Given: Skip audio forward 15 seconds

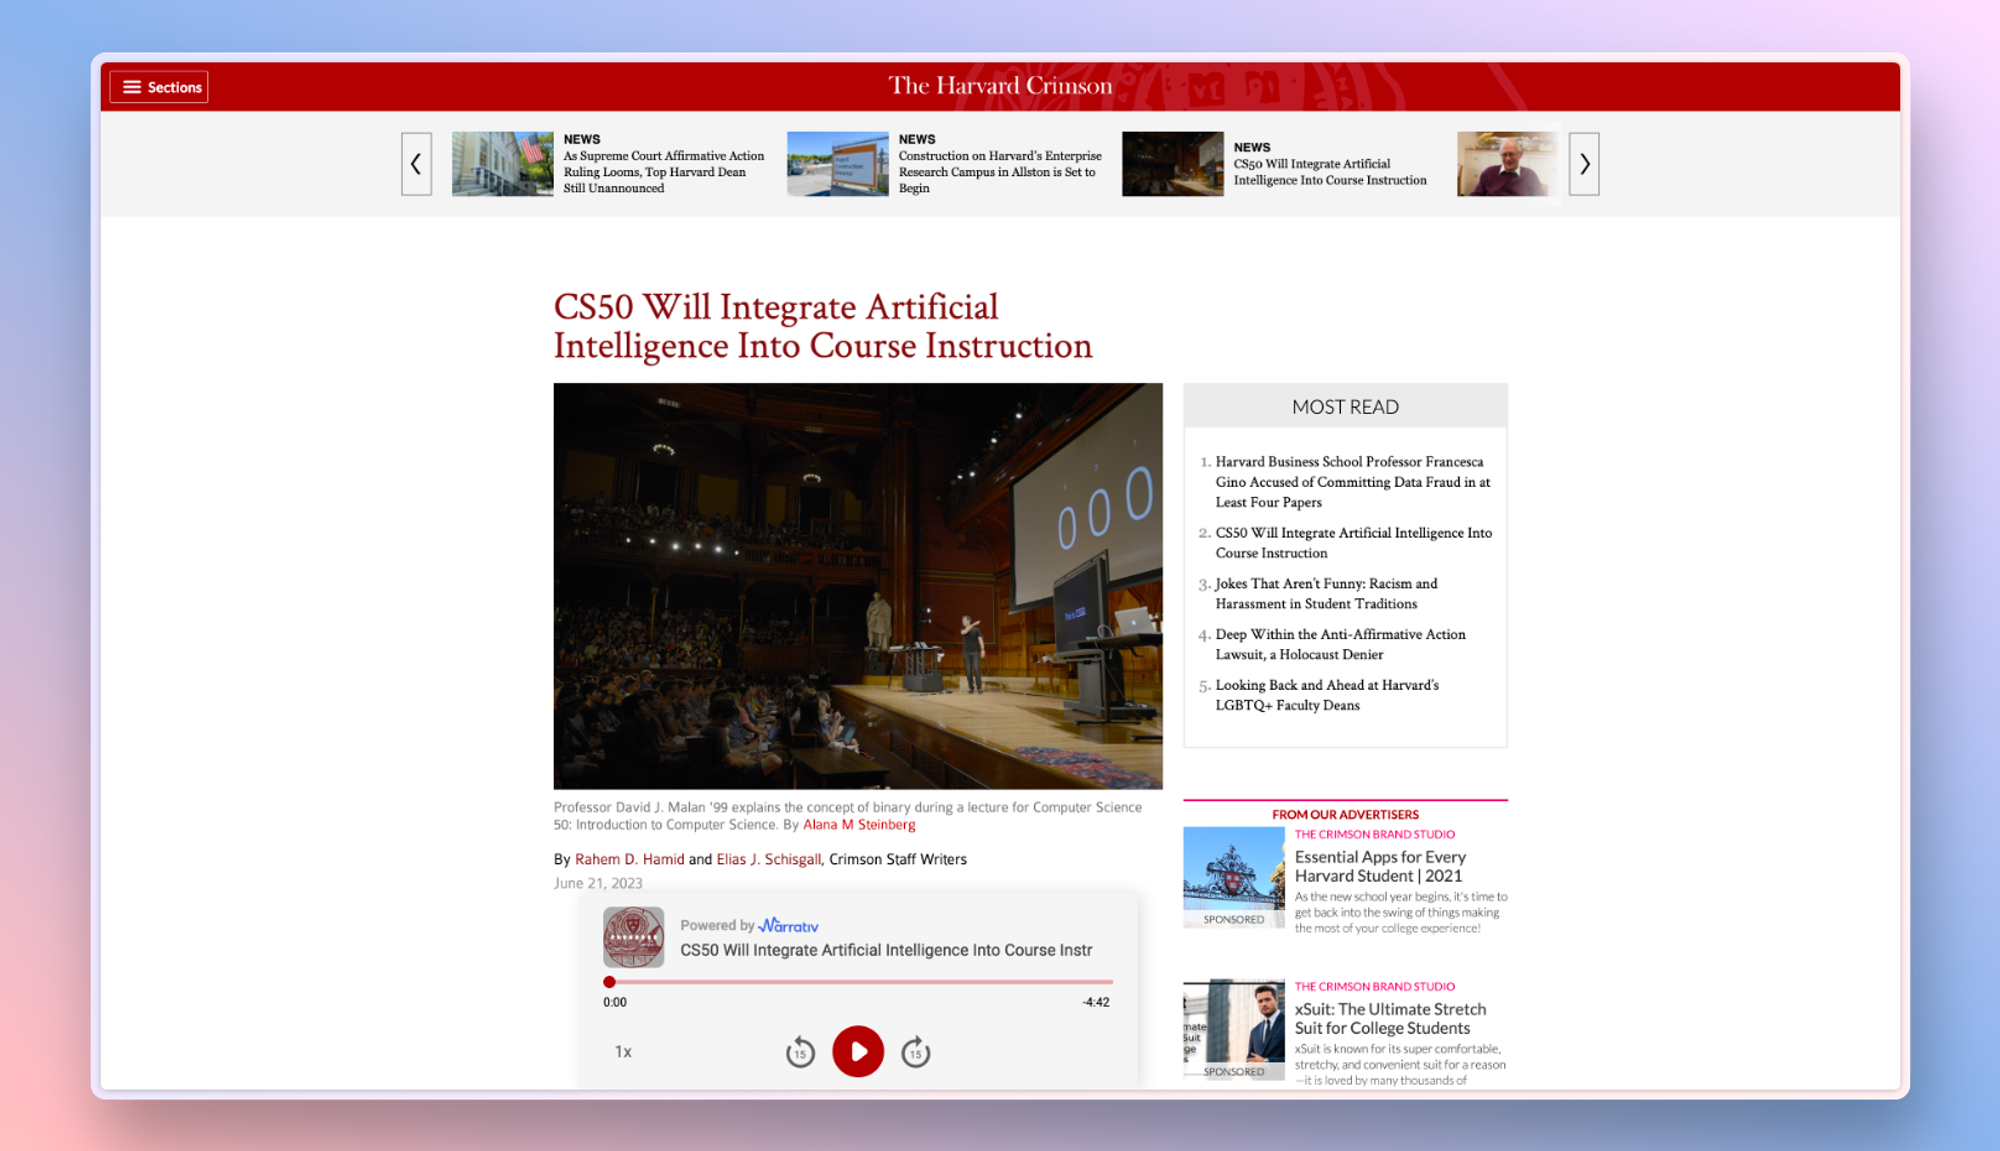Looking at the screenshot, I should point(916,1052).
